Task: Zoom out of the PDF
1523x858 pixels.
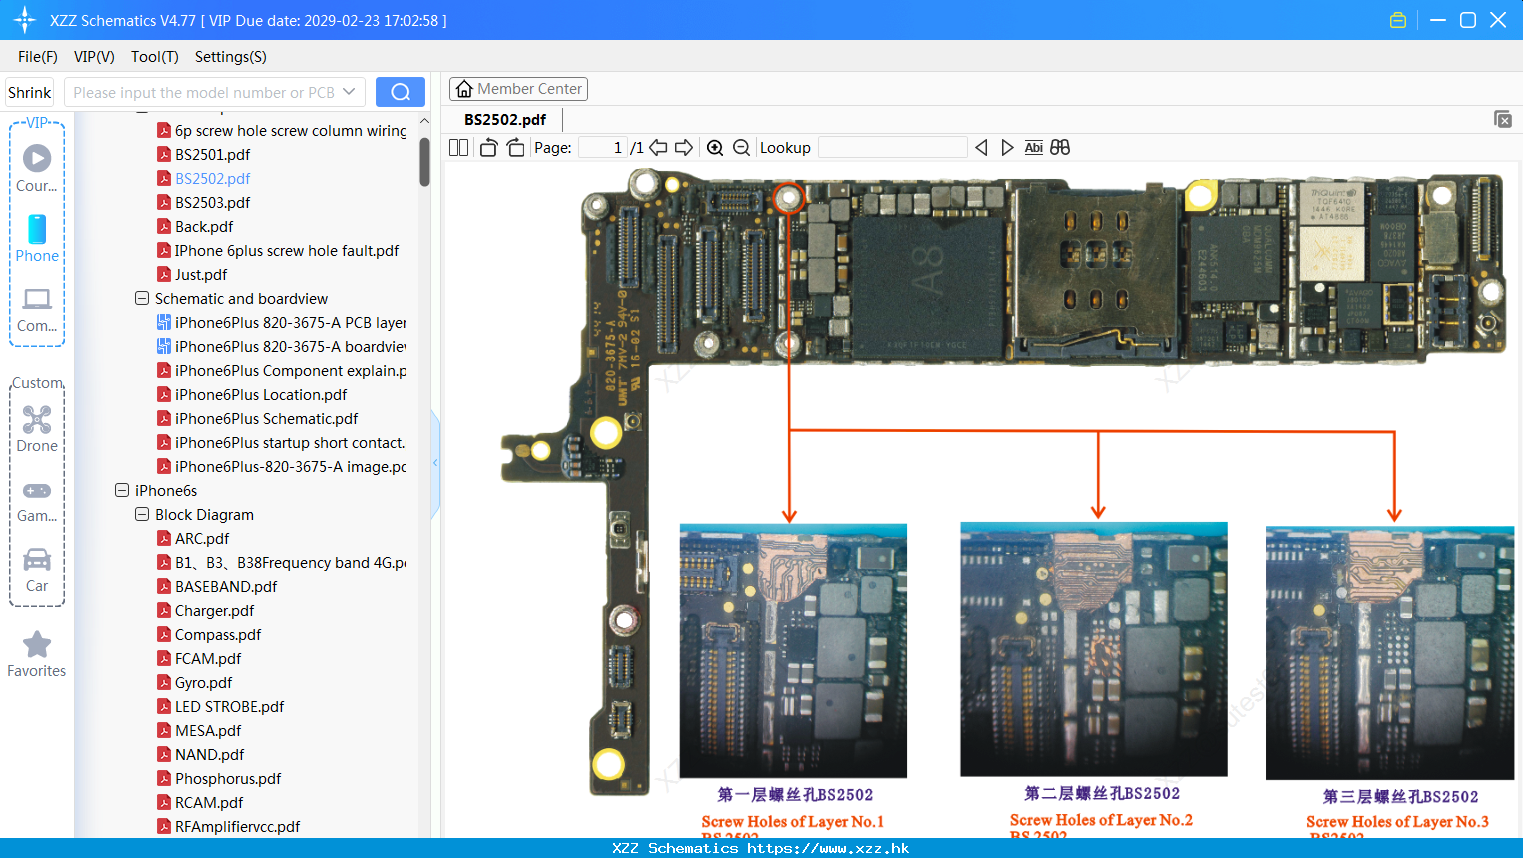Action: [741, 148]
